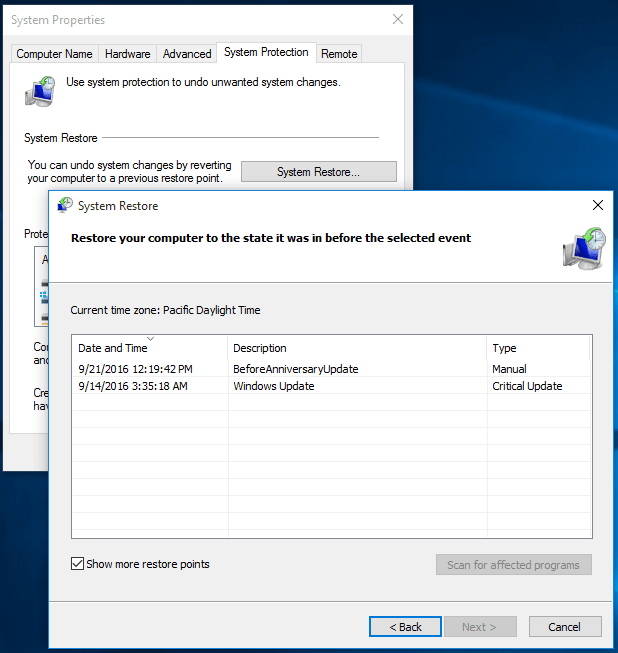618x653 pixels.
Task: Click 9/21/2016 12:19:42 PM date cell
Action: tap(135, 369)
